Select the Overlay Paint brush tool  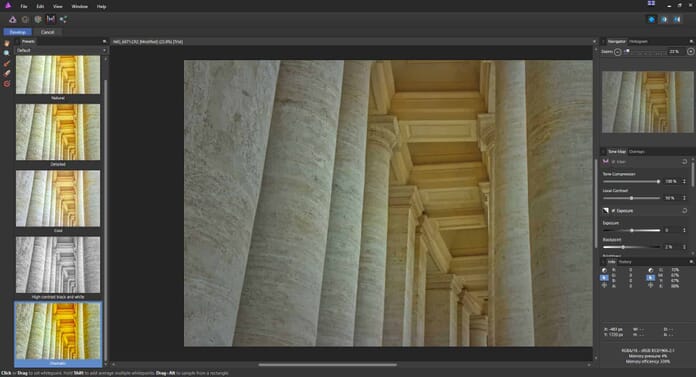(x=7, y=63)
